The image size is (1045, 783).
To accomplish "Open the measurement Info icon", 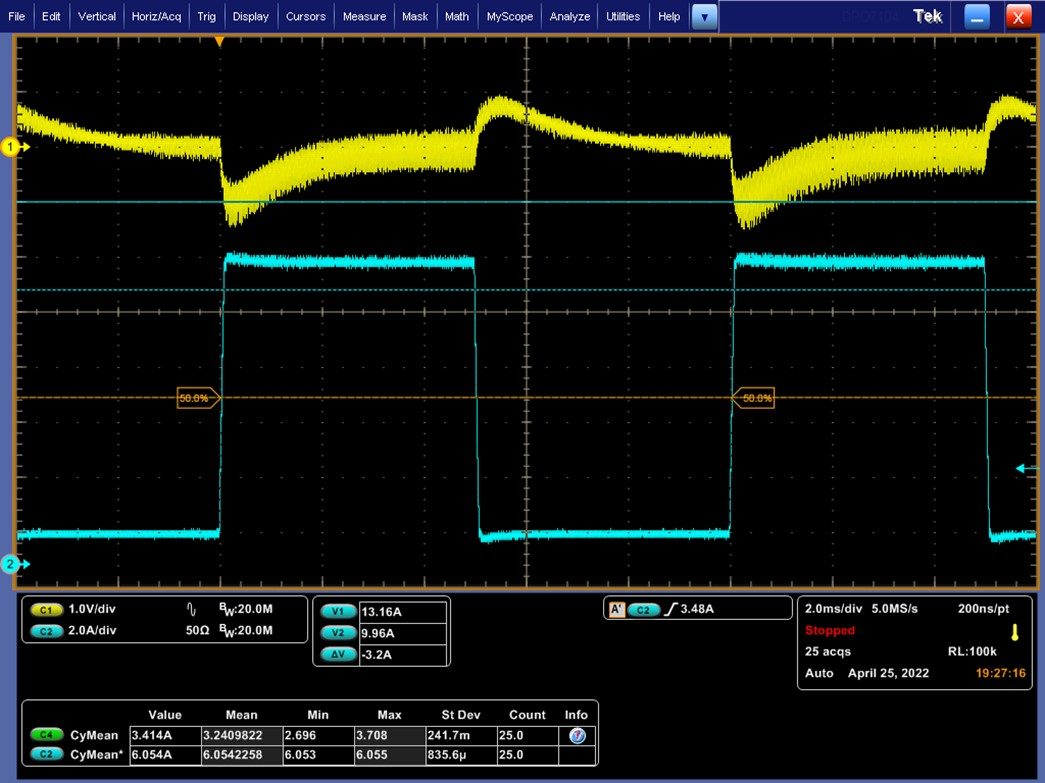I will [x=577, y=735].
